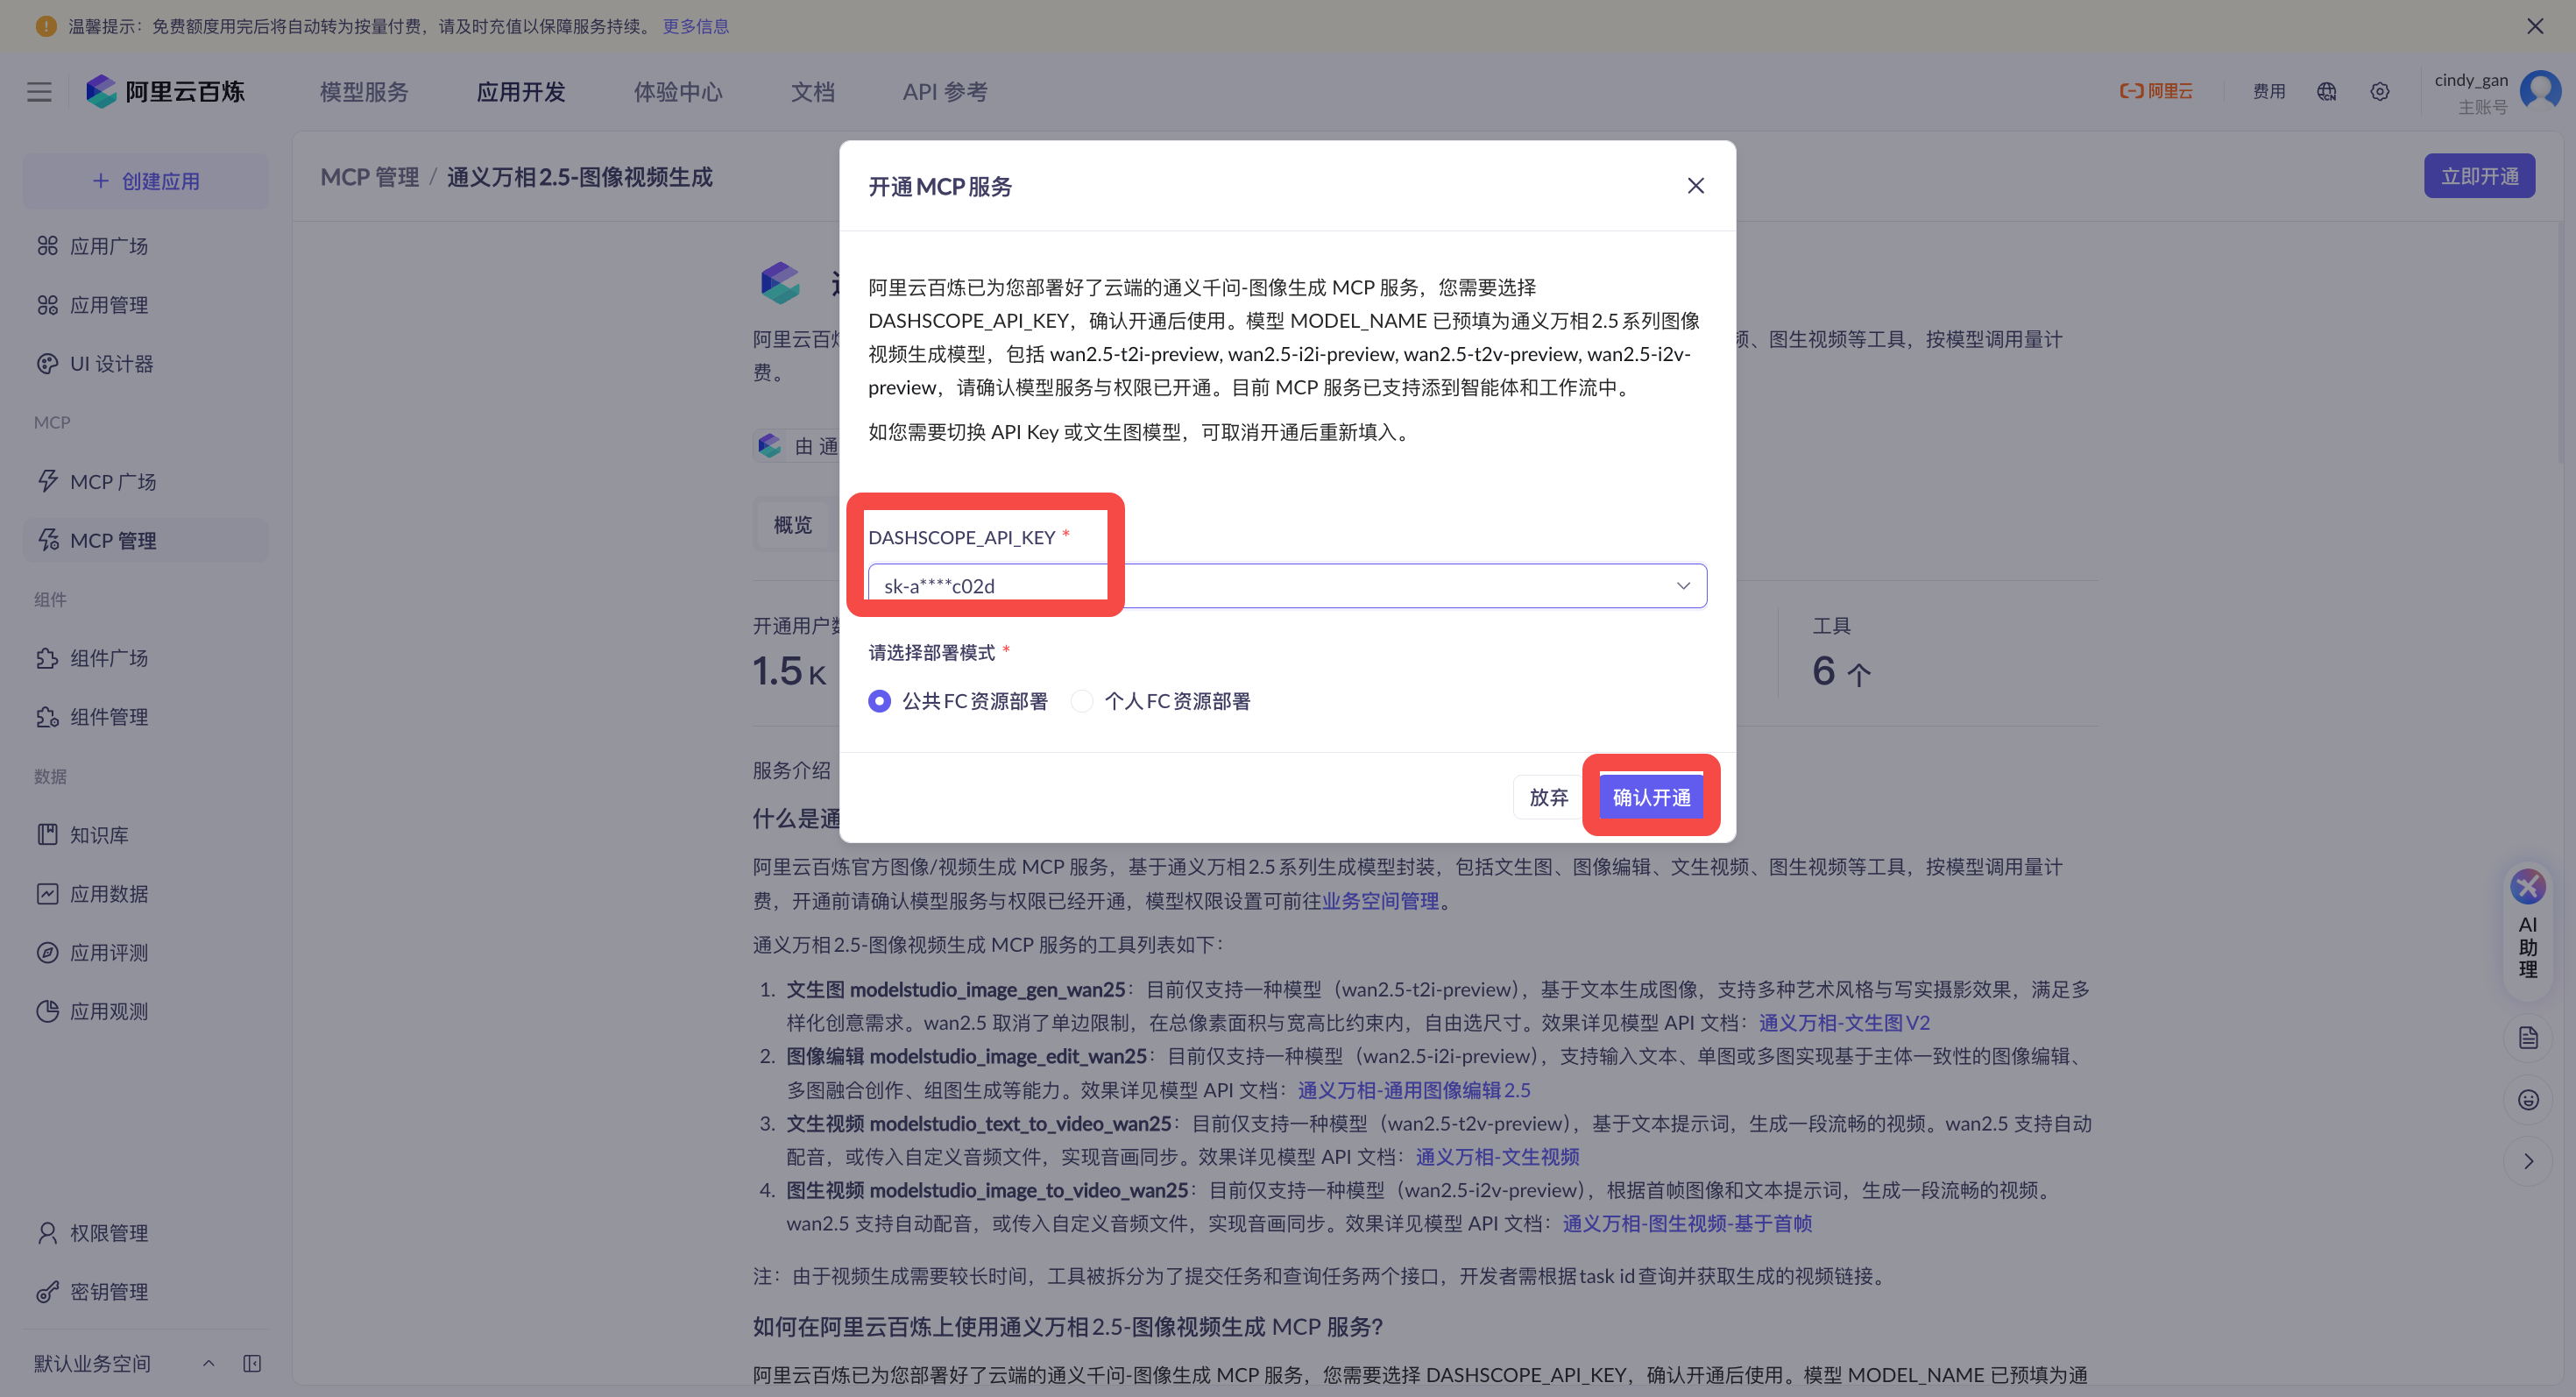
Task: Open 业务空间管理 link
Action: click(x=1380, y=901)
